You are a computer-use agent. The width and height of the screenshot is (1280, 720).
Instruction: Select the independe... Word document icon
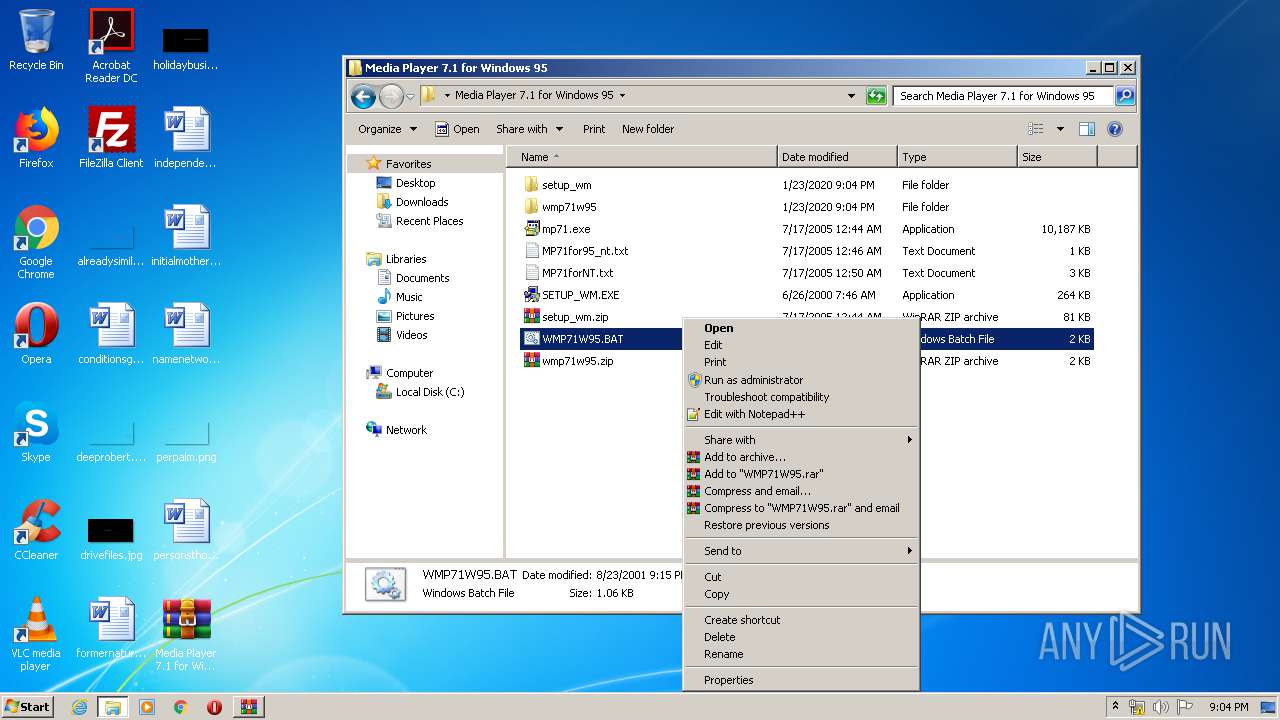[186, 138]
